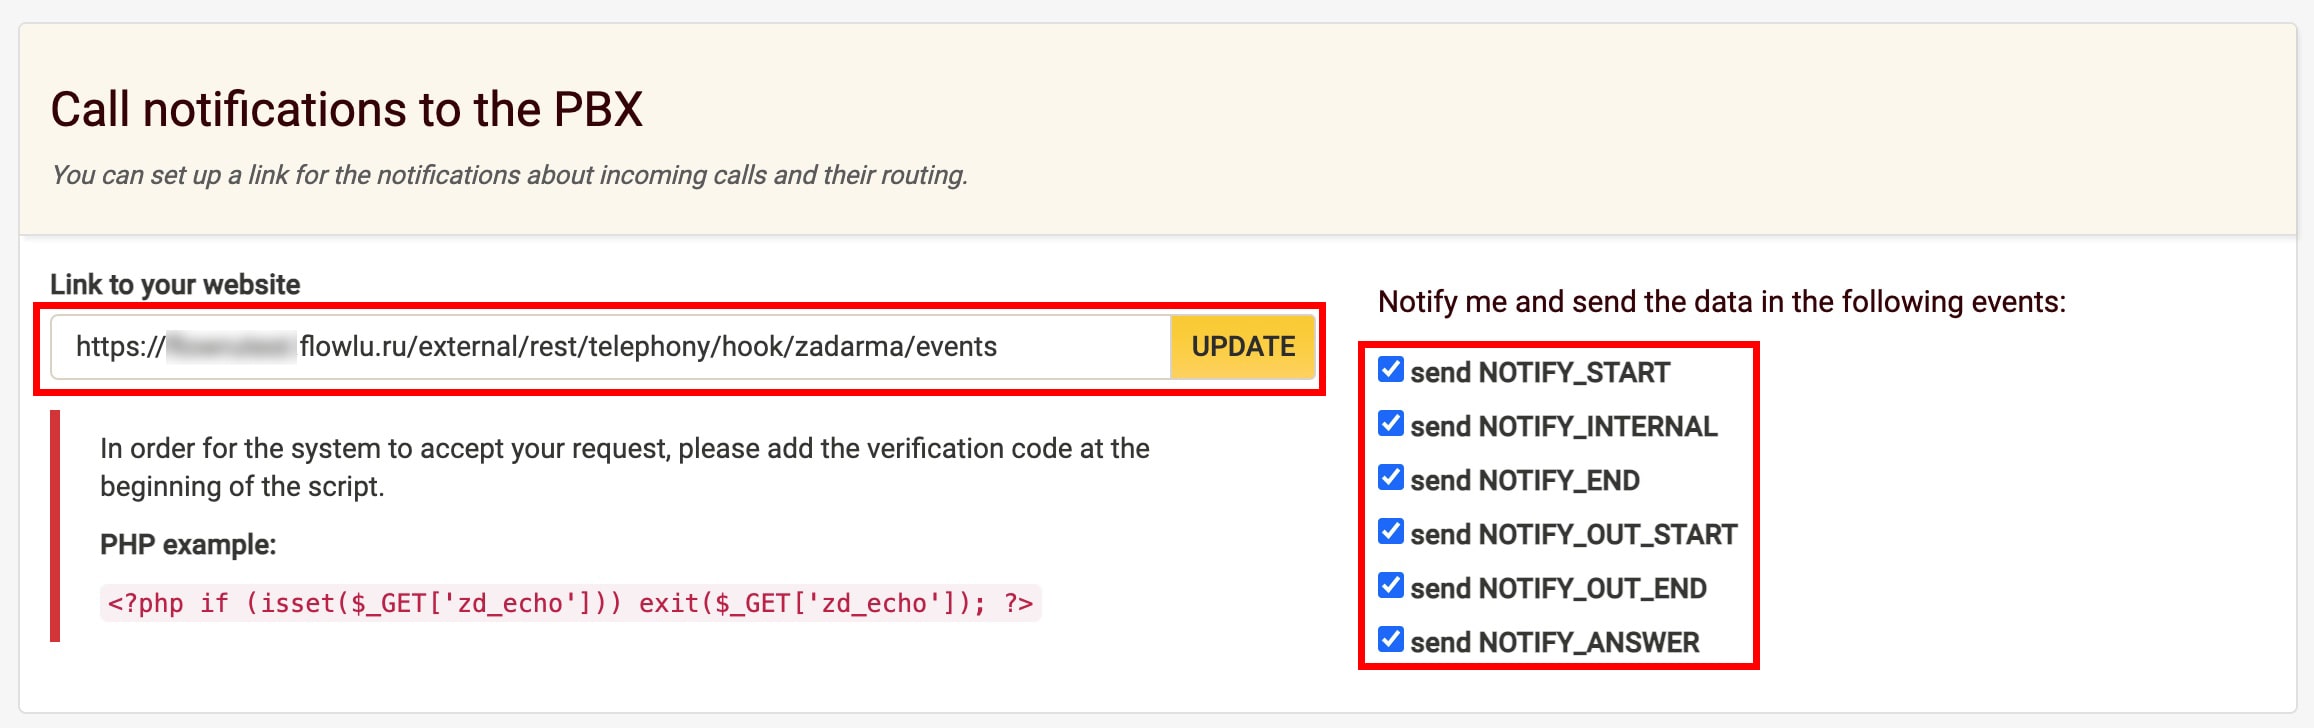Click the 'send NOTIFY_ANSWER' label text
This screenshot has height=728, width=2314.
click(x=1554, y=643)
